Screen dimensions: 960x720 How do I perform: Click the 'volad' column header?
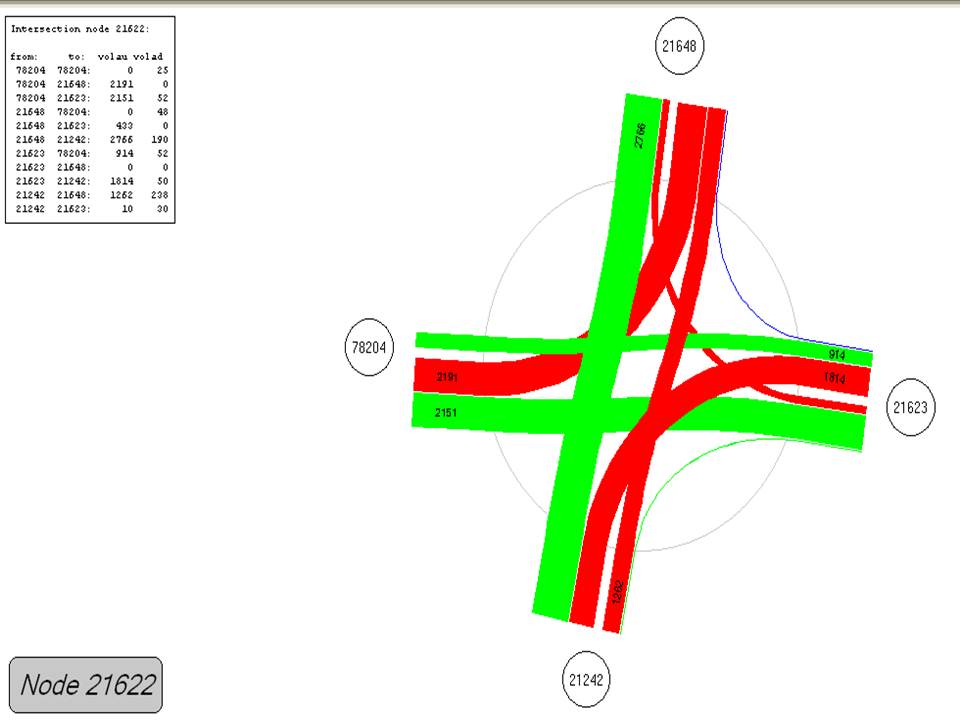pos(148,57)
